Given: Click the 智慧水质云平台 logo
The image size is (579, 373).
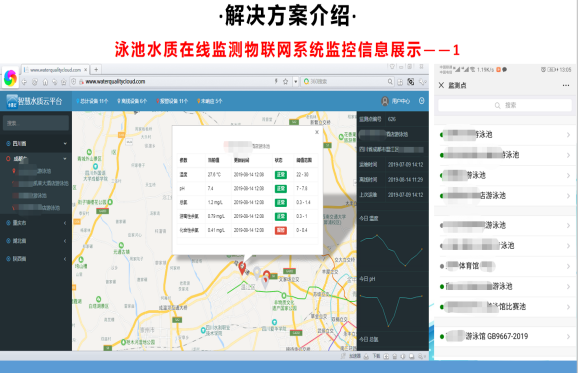Looking at the screenshot, I should (35, 101).
